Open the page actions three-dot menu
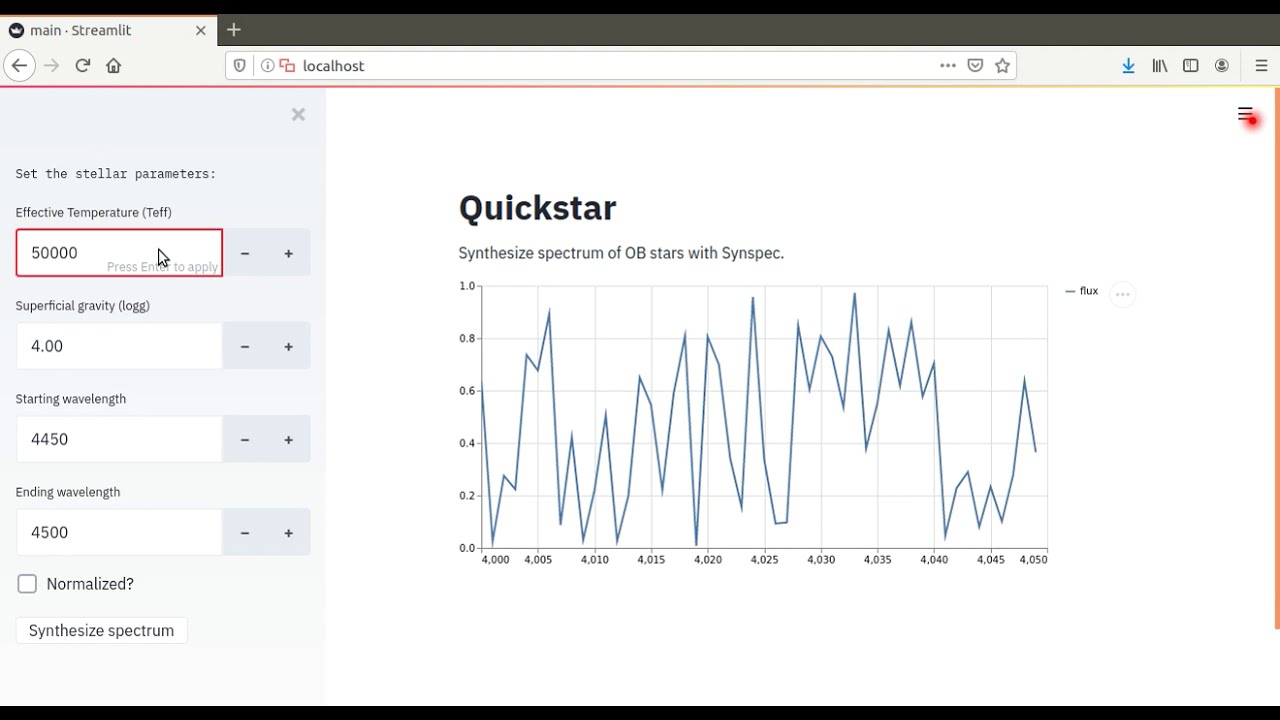Image resolution: width=1280 pixels, height=720 pixels. [948, 66]
